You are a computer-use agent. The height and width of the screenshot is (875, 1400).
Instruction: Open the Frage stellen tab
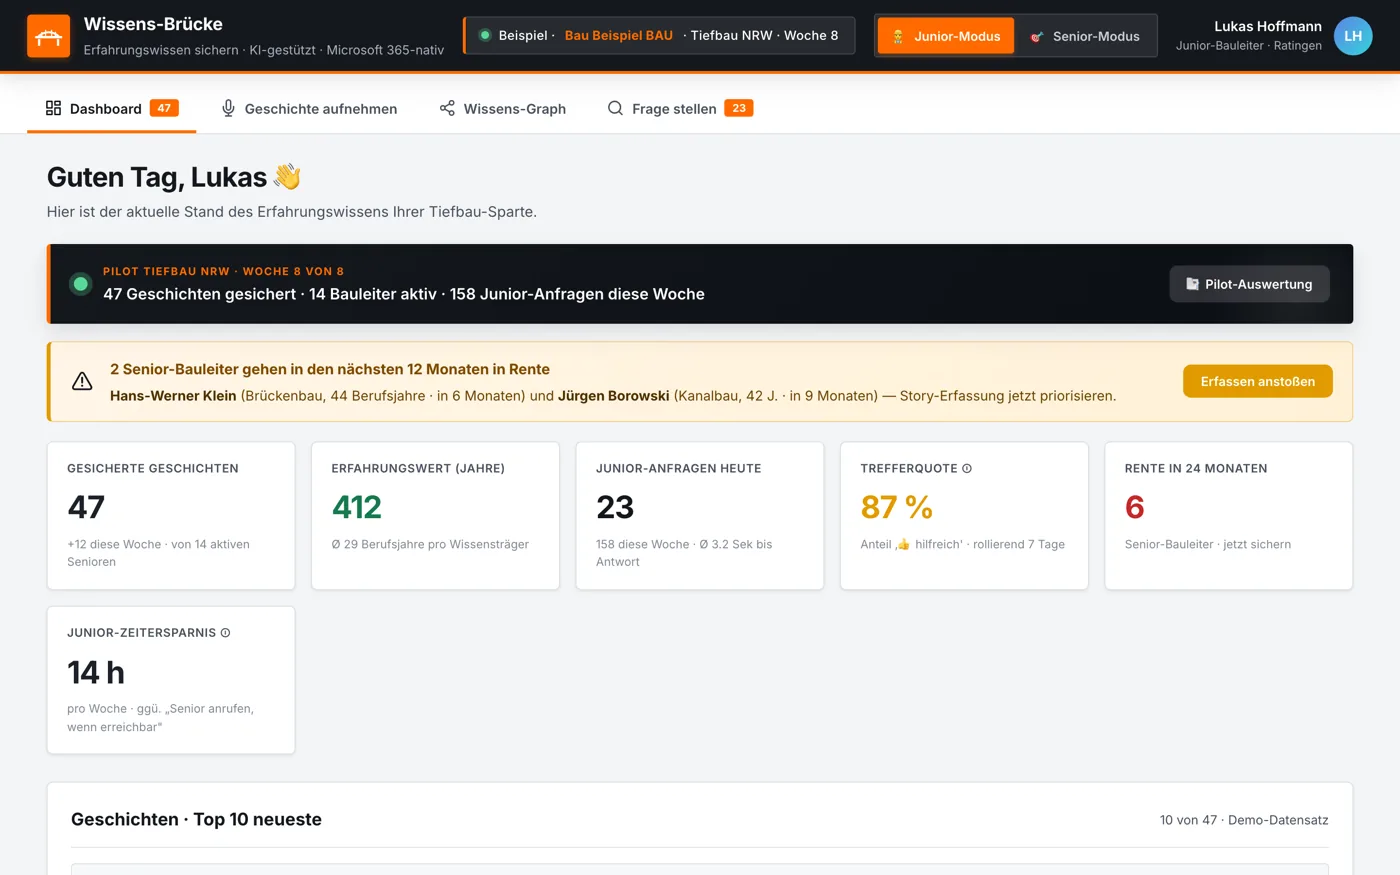coord(680,108)
